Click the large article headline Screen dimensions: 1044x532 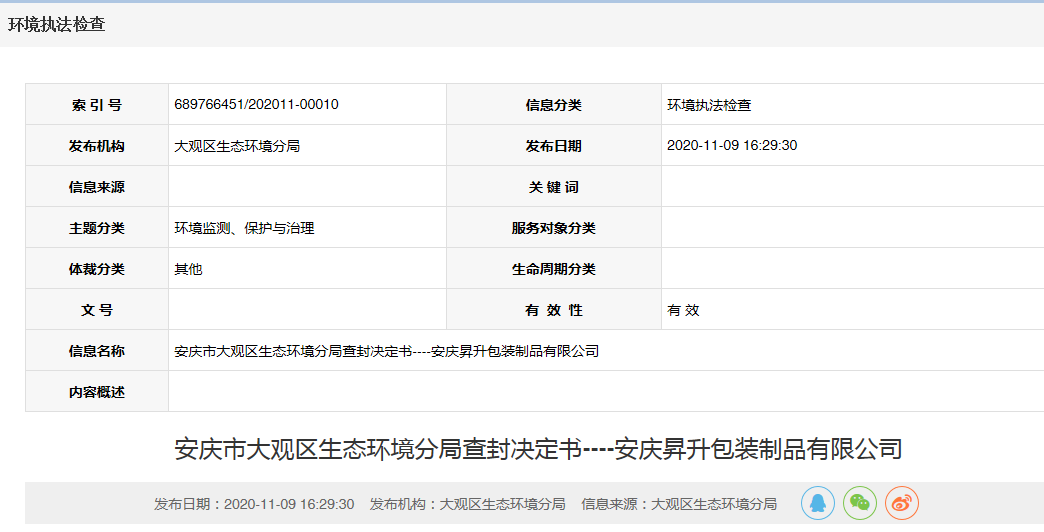click(x=538, y=449)
